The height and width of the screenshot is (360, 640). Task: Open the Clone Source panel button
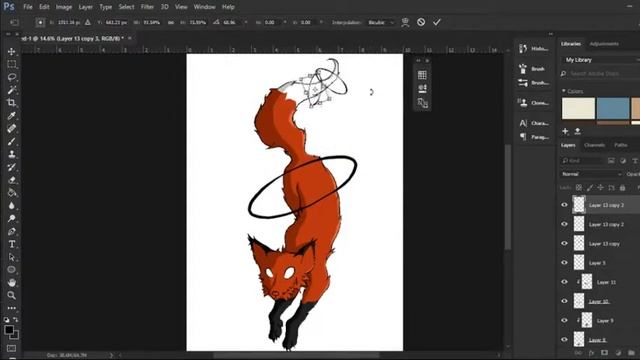pyautogui.click(x=533, y=102)
